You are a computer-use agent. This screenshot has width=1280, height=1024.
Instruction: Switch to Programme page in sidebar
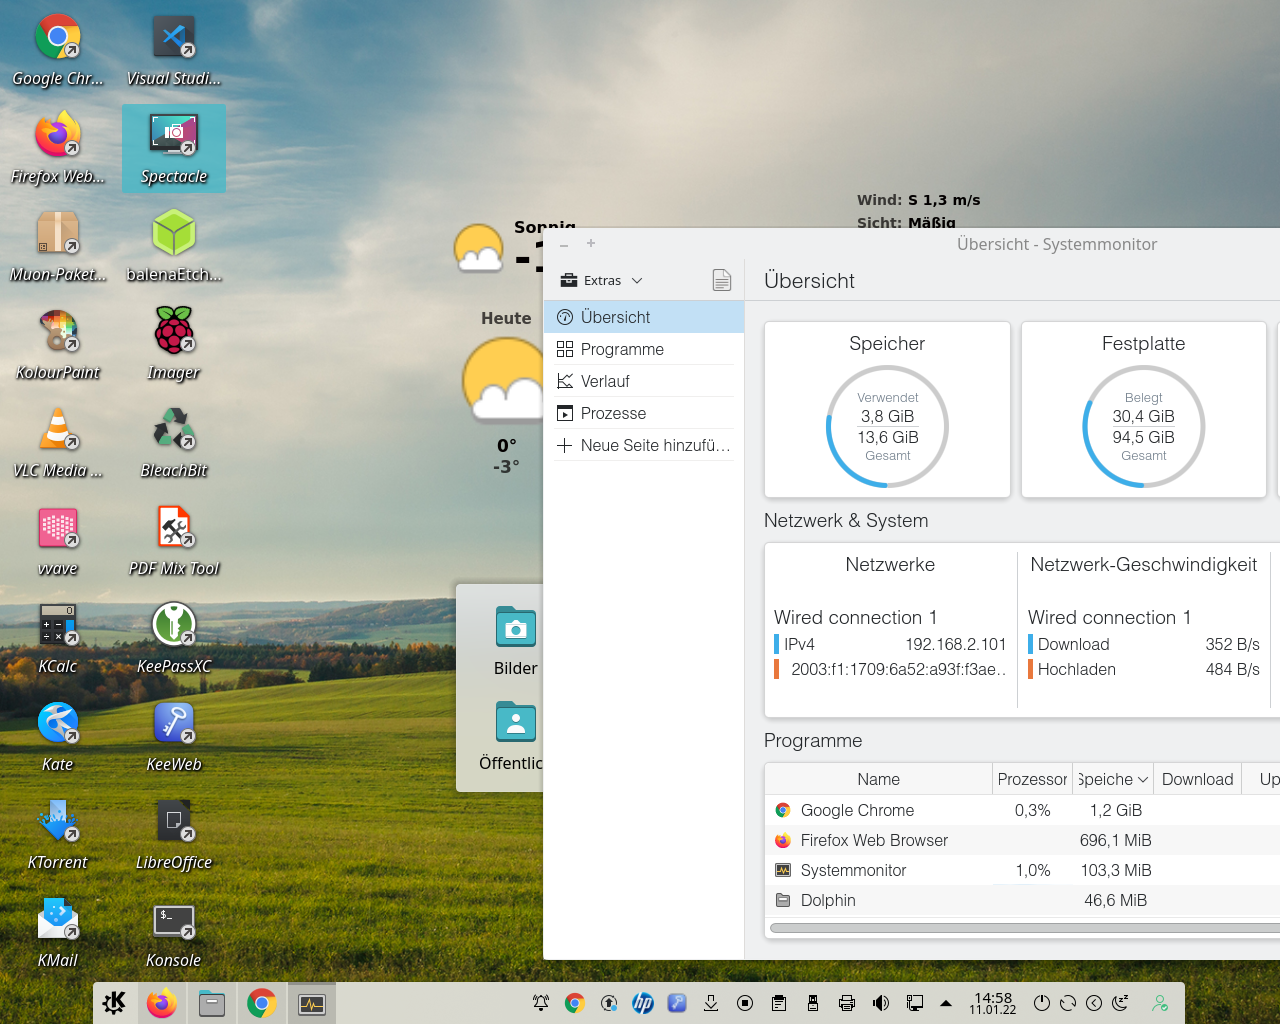(x=644, y=349)
